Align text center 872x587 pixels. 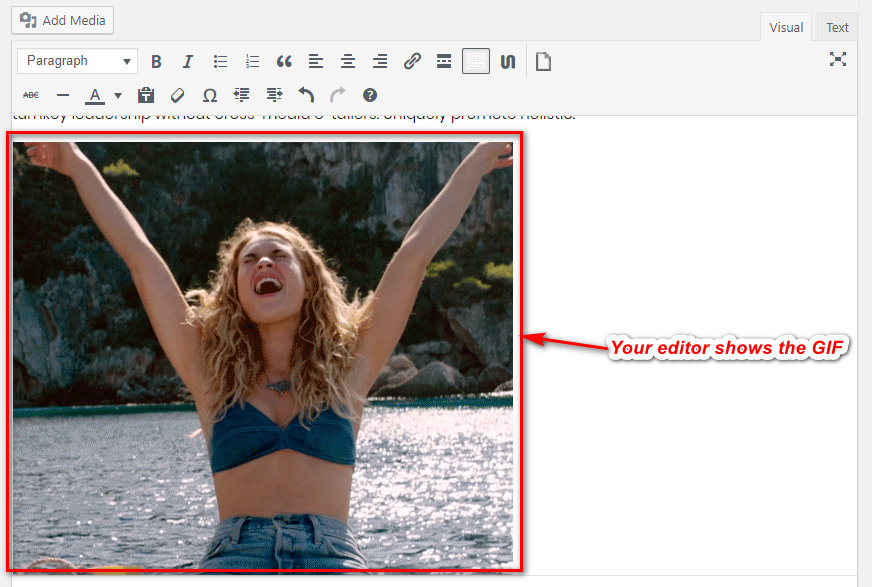348,61
